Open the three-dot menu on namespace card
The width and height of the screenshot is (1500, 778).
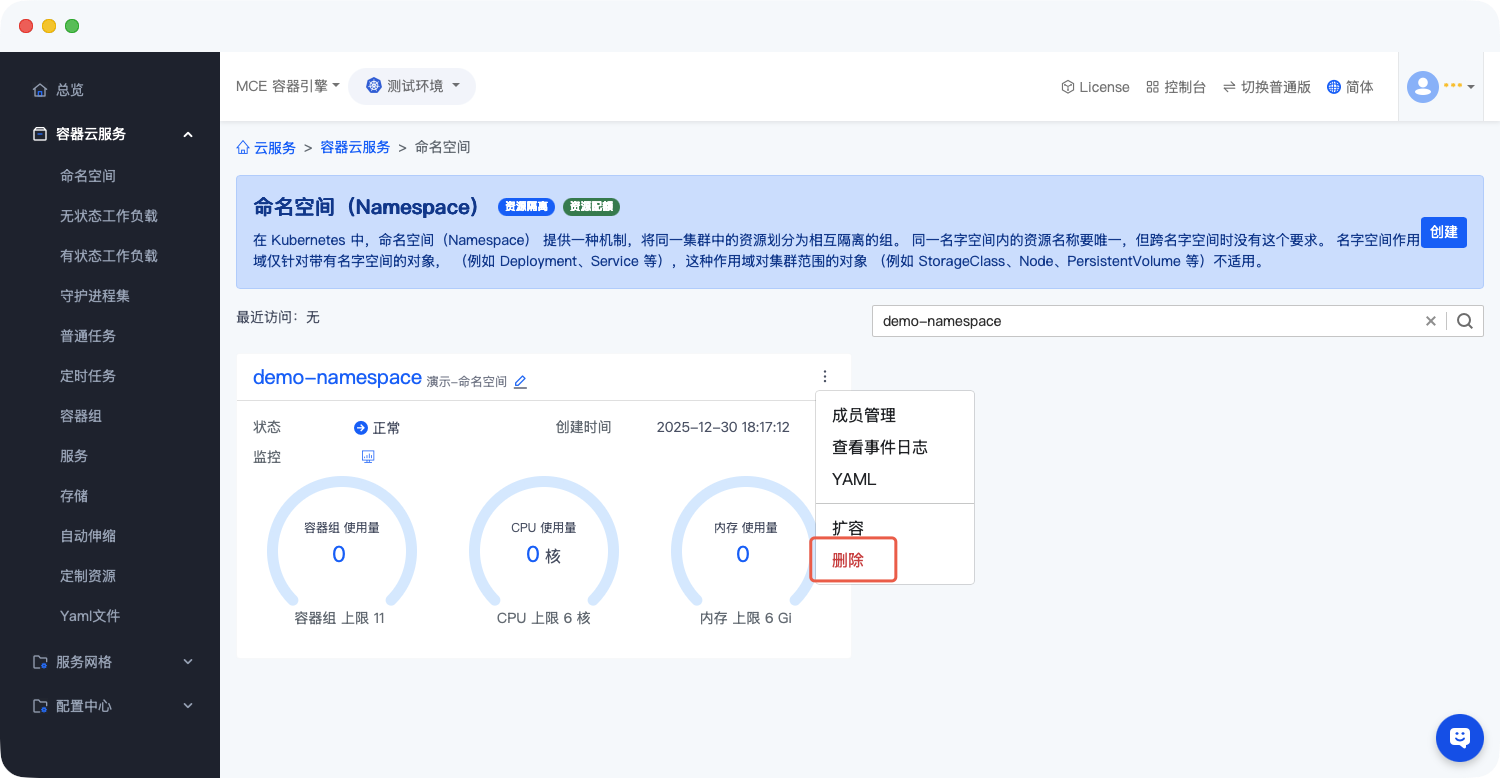click(x=825, y=377)
